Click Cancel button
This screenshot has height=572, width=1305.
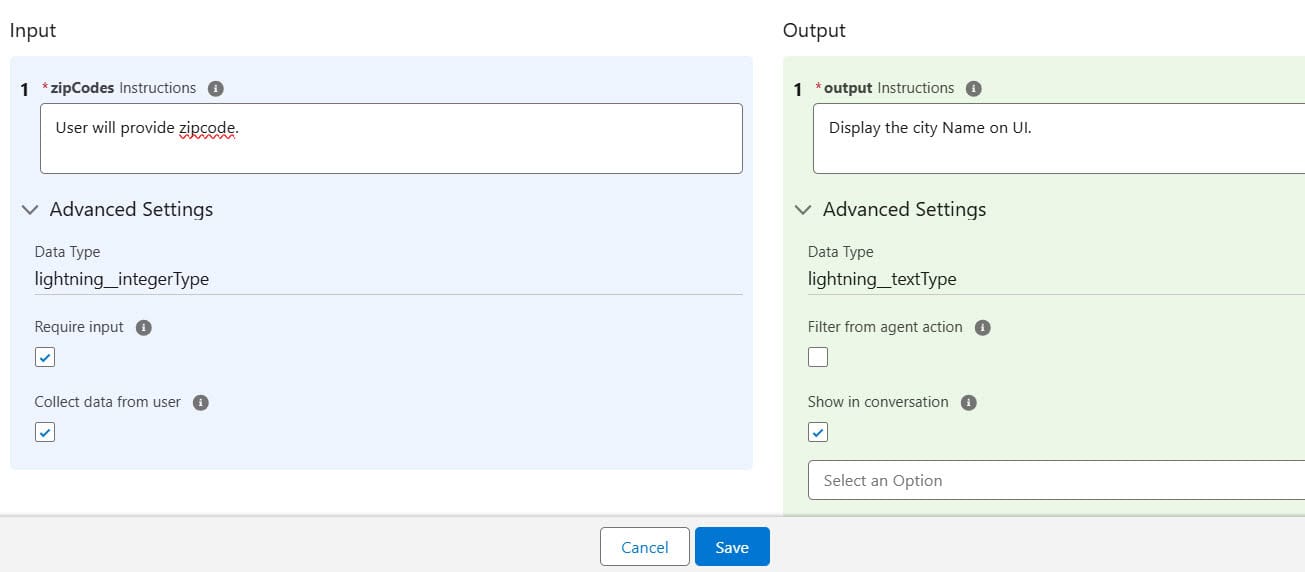(x=645, y=547)
